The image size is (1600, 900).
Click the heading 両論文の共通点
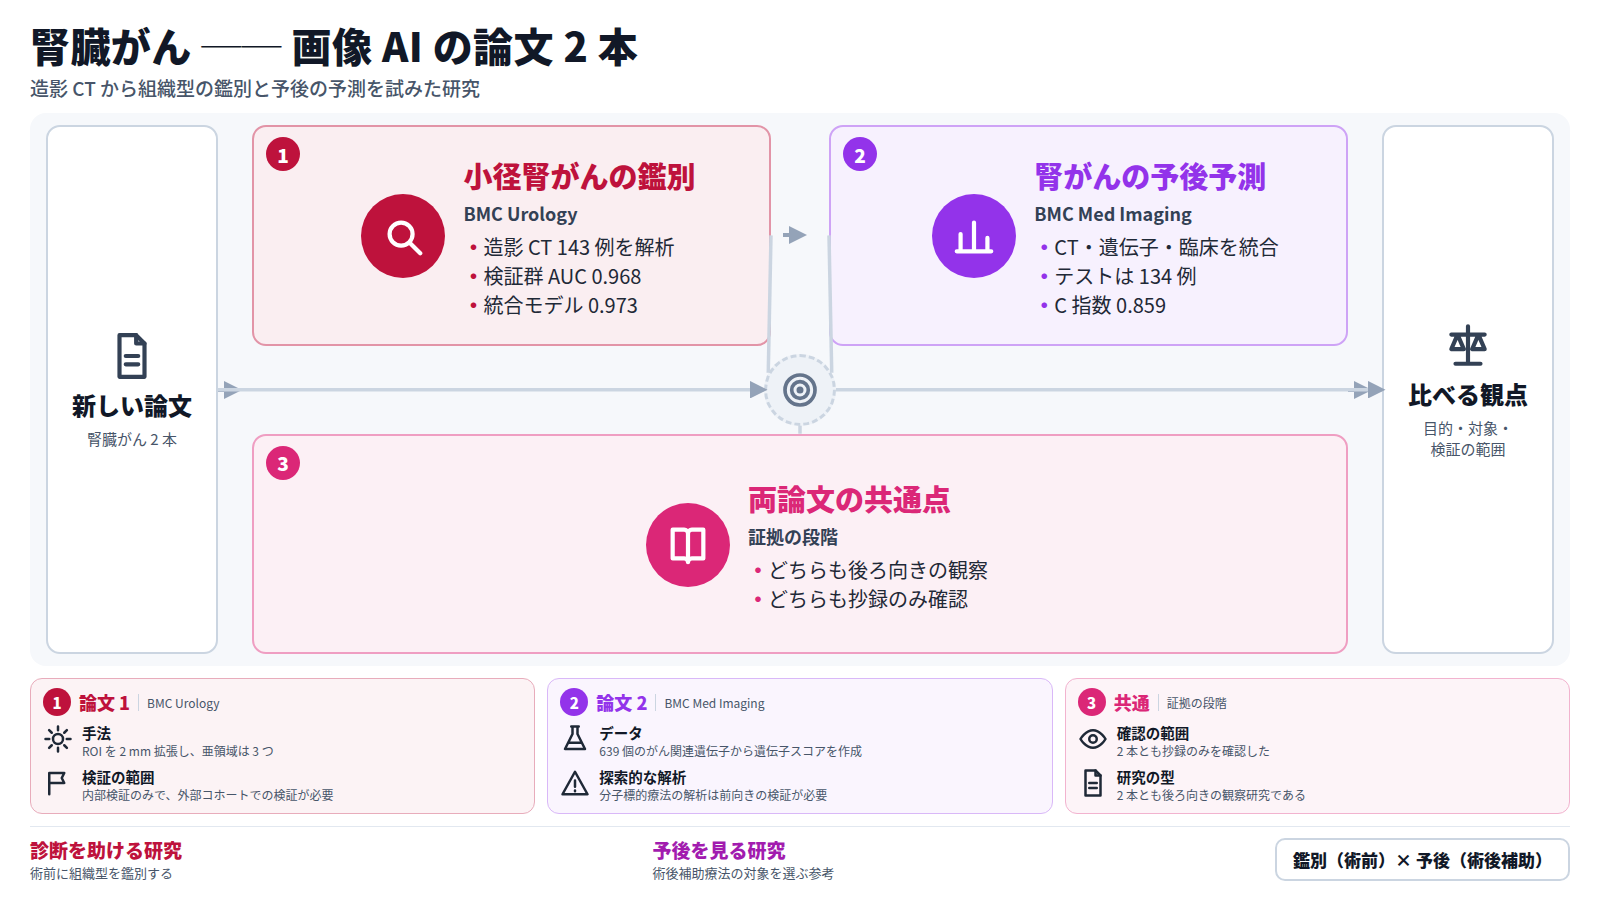point(849,500)
